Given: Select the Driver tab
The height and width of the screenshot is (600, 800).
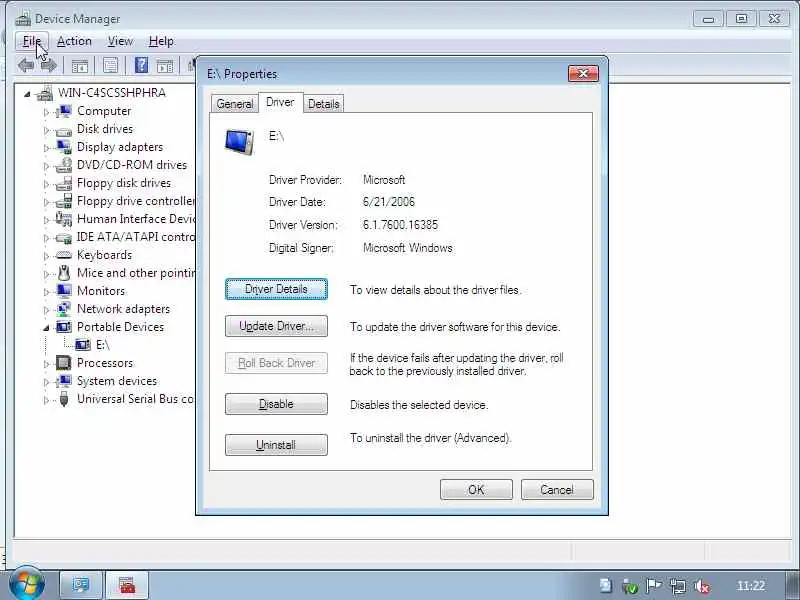Looking at the screenshot, I should coord(281,102).
